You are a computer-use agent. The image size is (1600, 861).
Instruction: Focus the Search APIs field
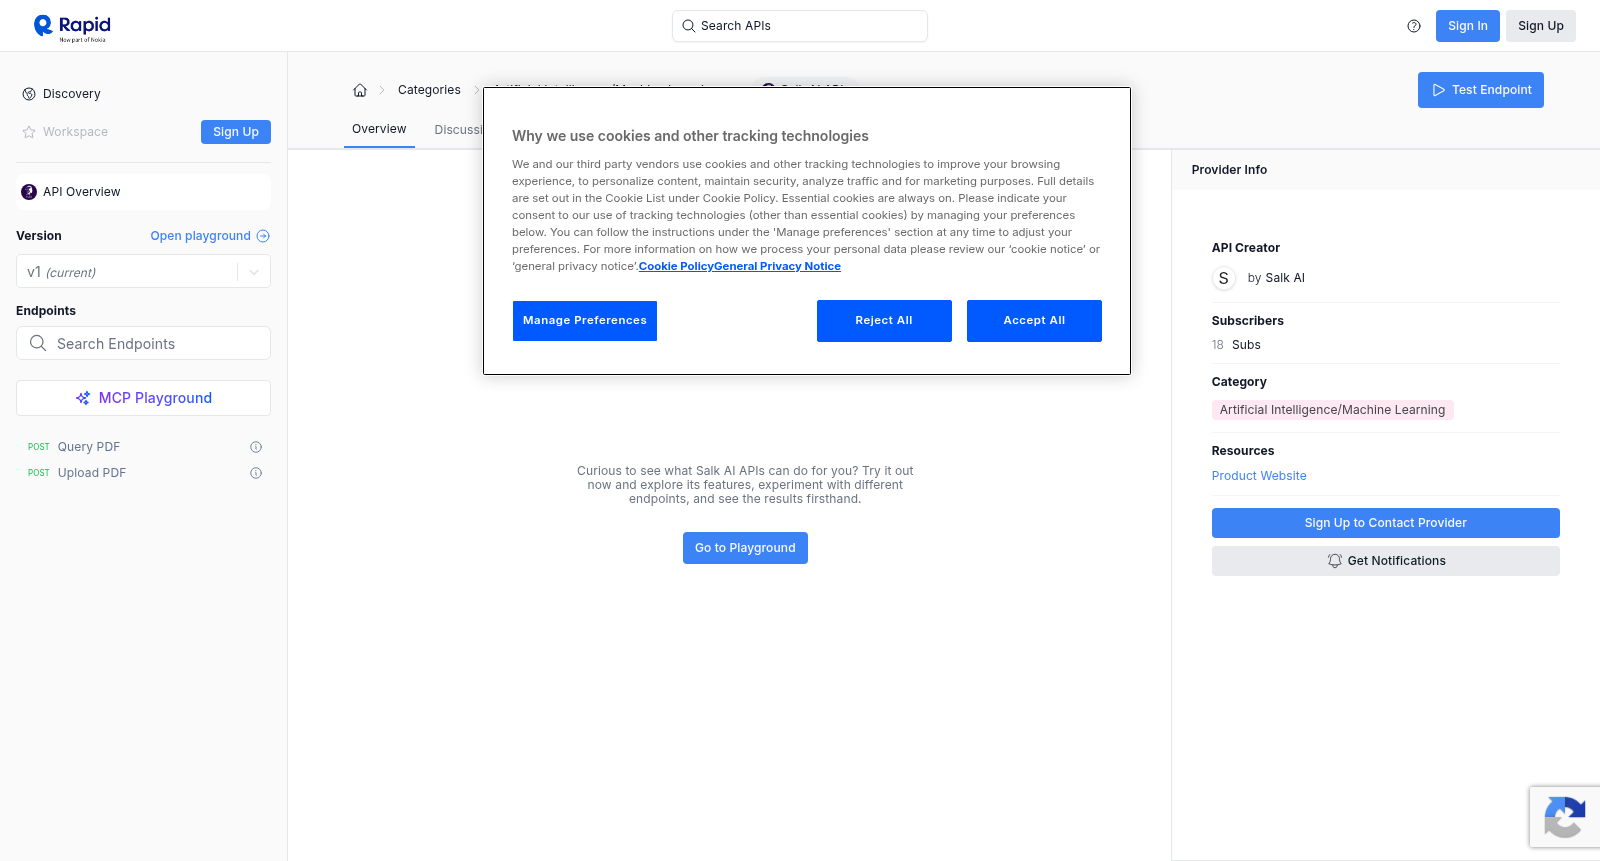point(800,26)
